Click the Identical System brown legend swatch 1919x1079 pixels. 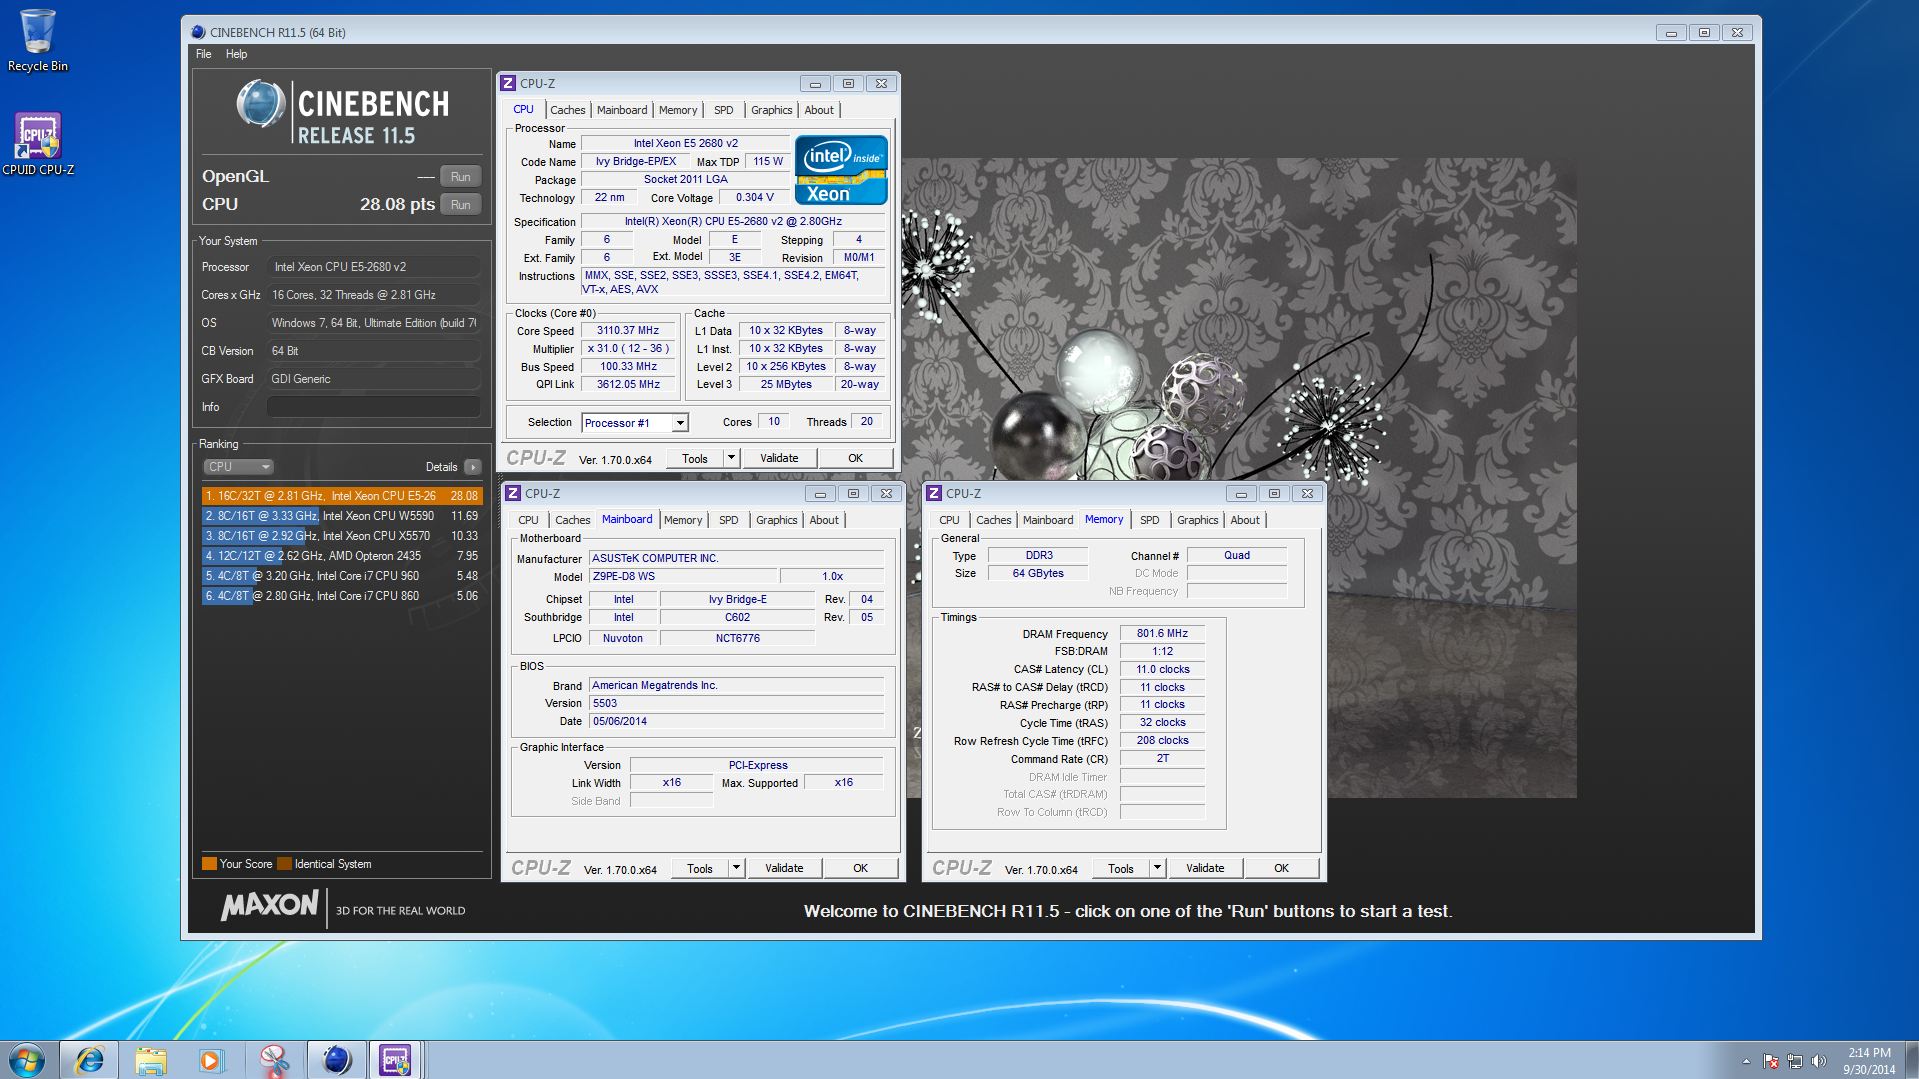pos(284,864)
